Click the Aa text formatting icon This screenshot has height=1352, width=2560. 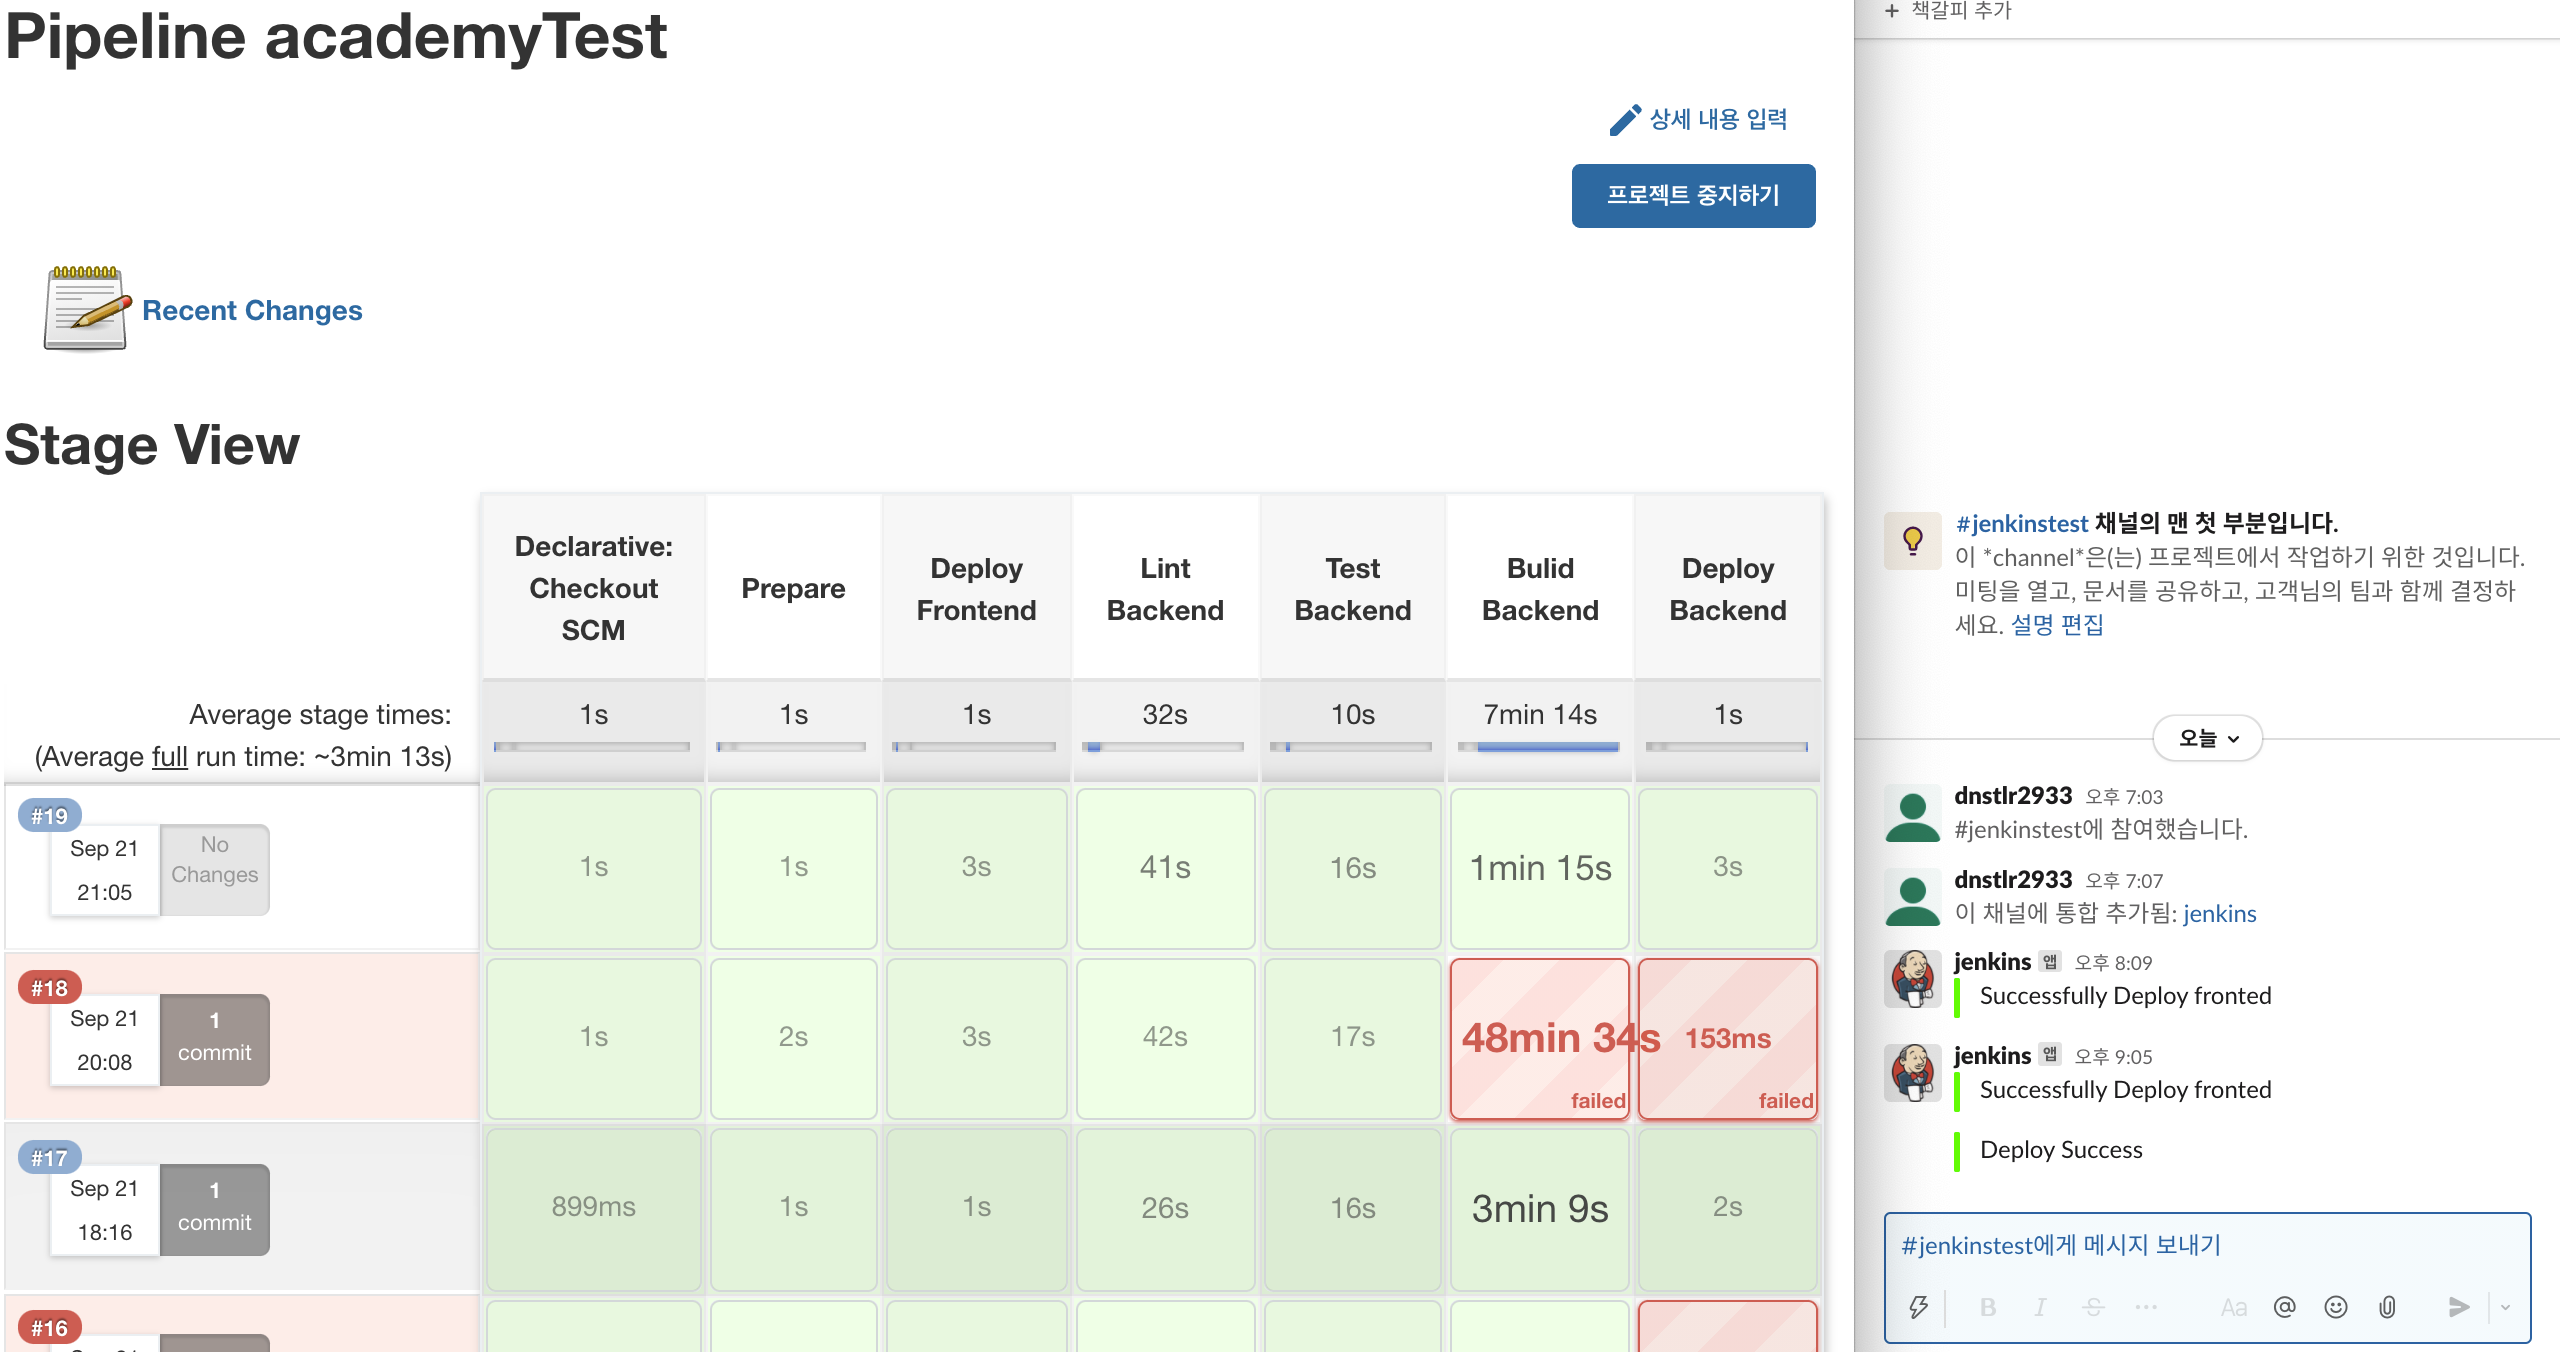pos(2233,1307)
